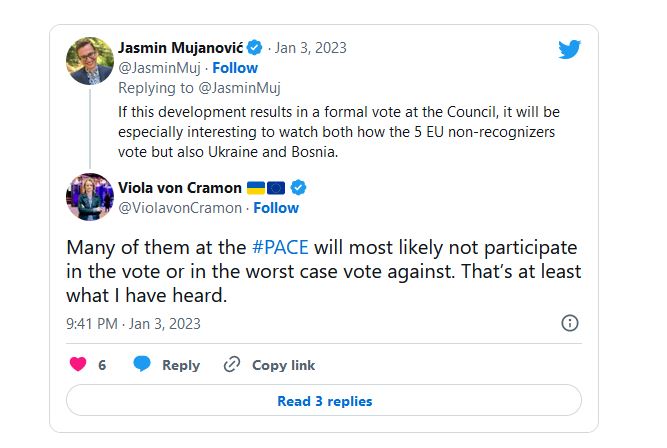Open the 9:41 PM Jan 3, 2023 timestamp

click(x=133, y=324)
